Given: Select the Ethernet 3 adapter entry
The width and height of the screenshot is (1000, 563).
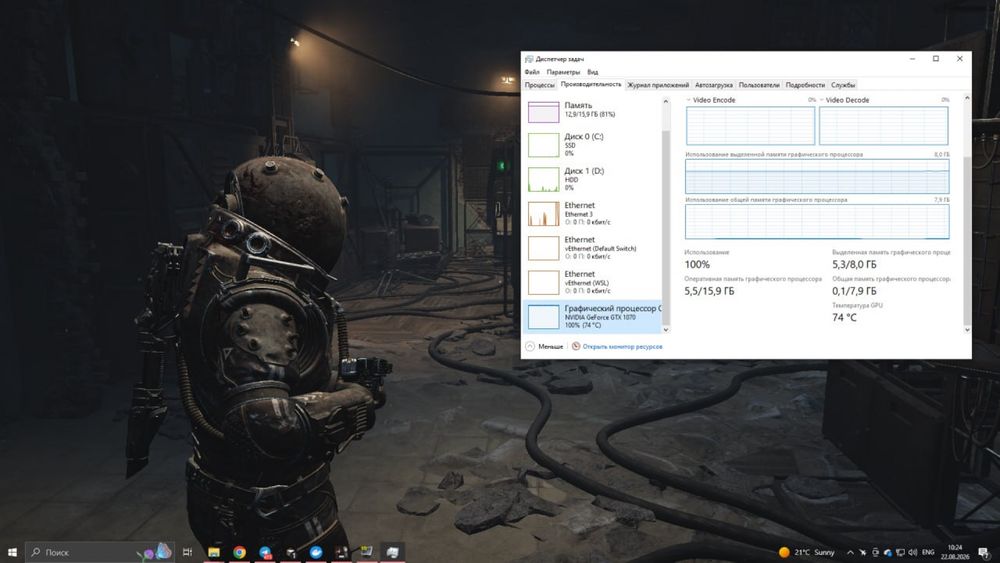Looking at the screenshot, I should [592, 214].
